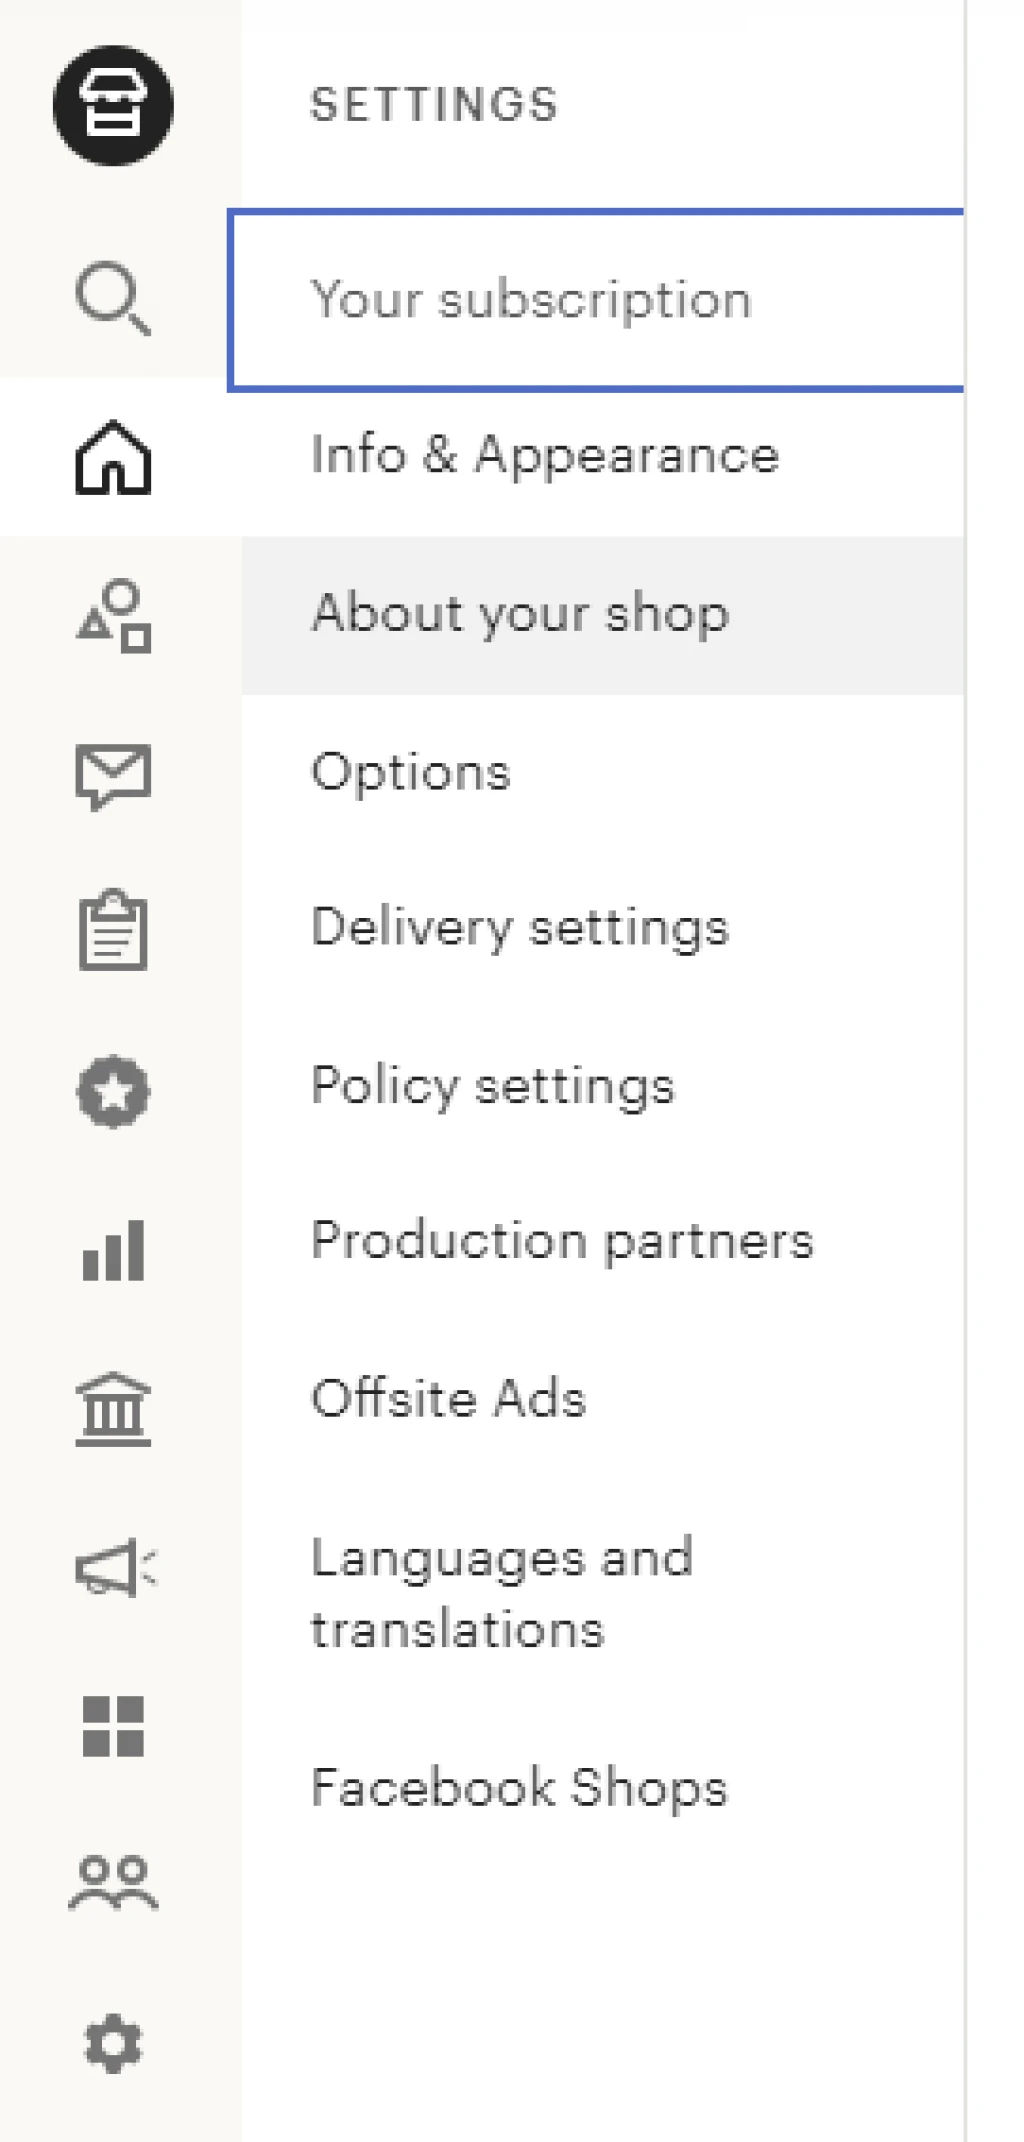Open stats bar chart icon
Image resolution: width=1024 pixels, height=2142 pixels.
coord(113,1250)
